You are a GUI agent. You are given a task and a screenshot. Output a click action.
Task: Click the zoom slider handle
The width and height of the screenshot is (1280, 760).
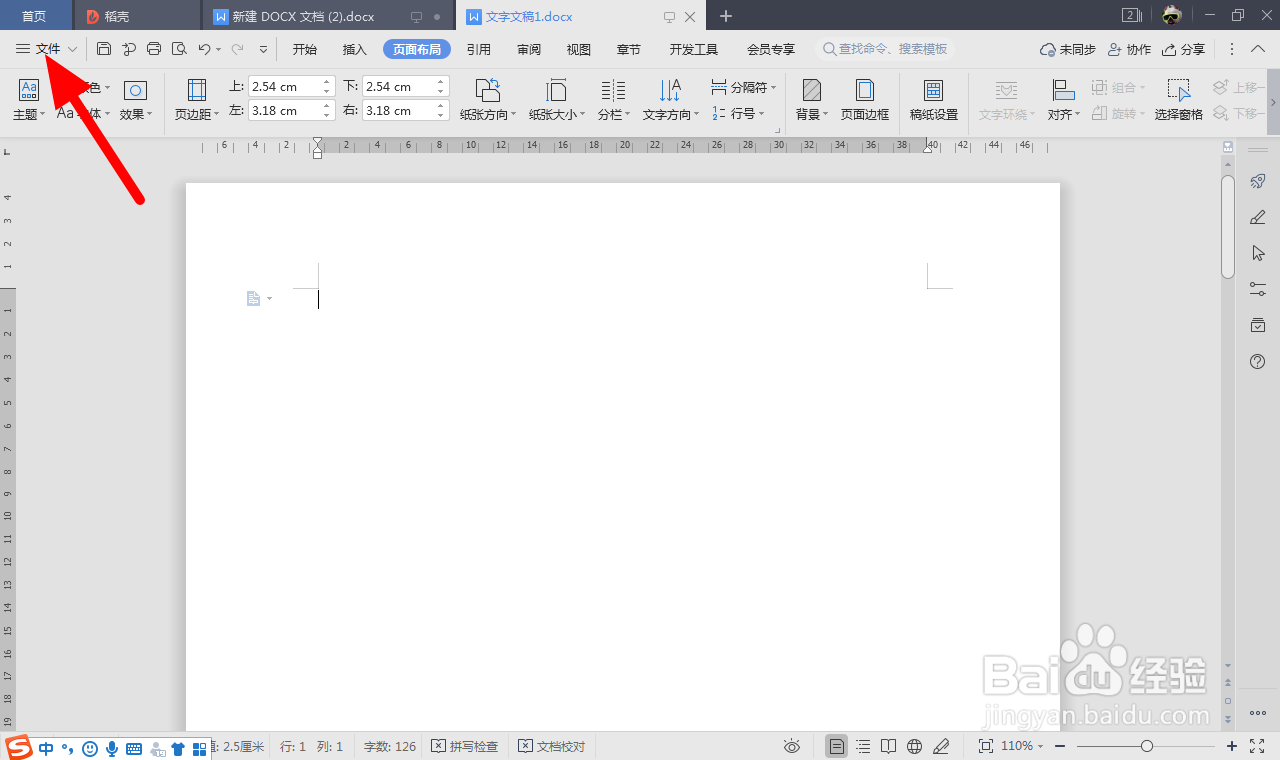click(1147, 746)
